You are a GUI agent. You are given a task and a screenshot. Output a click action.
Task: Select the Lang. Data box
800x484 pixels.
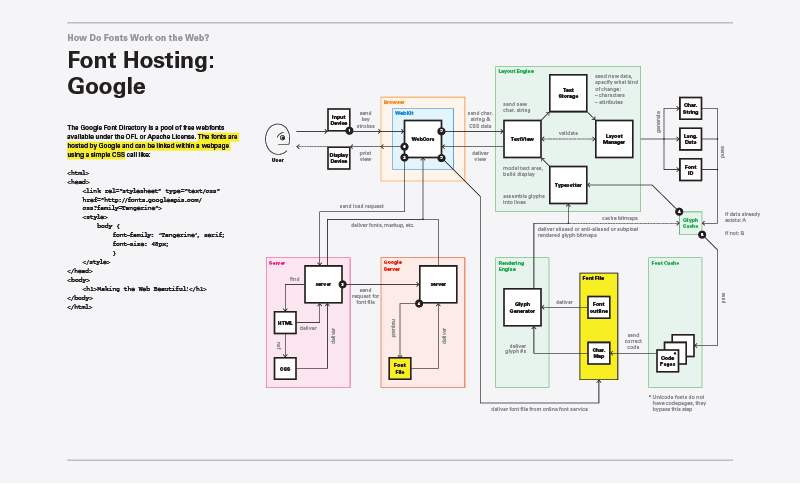690,139
